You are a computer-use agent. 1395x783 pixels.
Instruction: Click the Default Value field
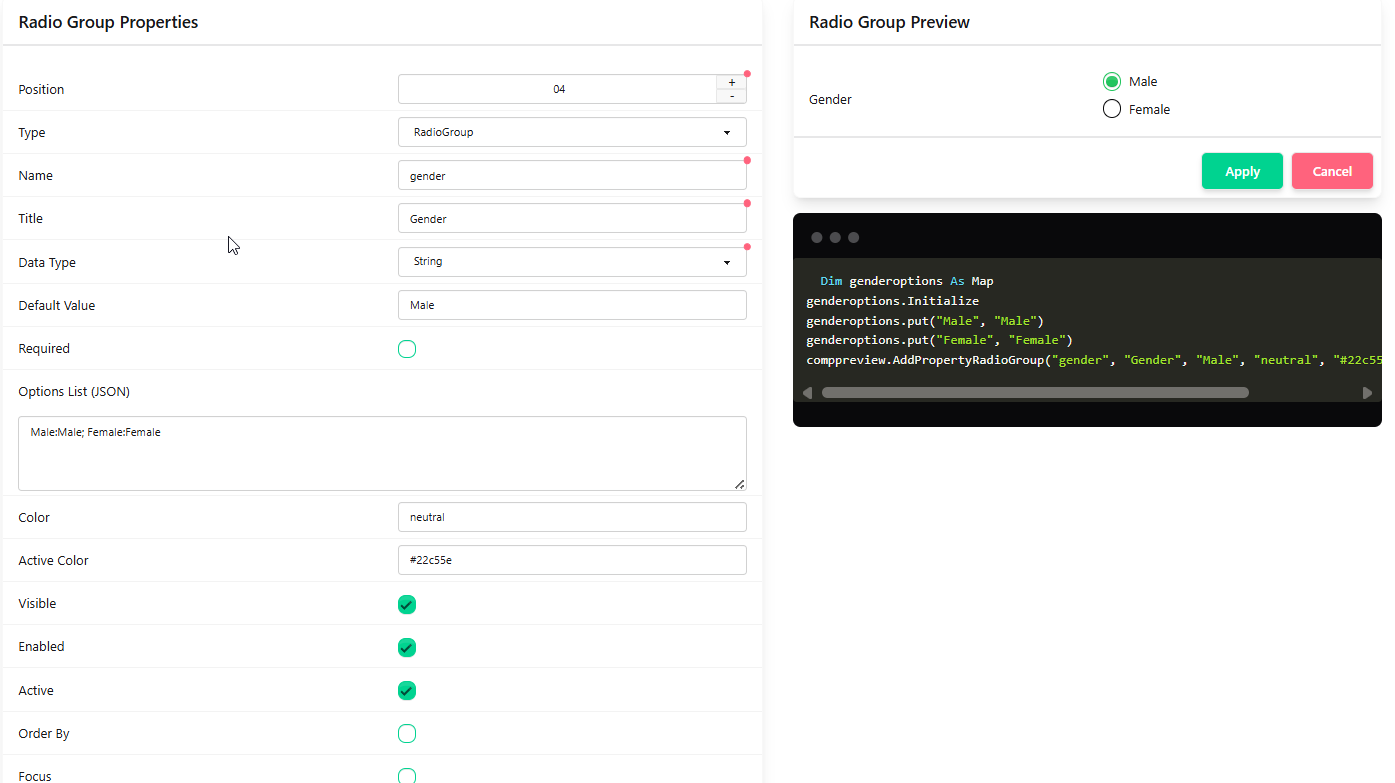click(x=572, y=305)
